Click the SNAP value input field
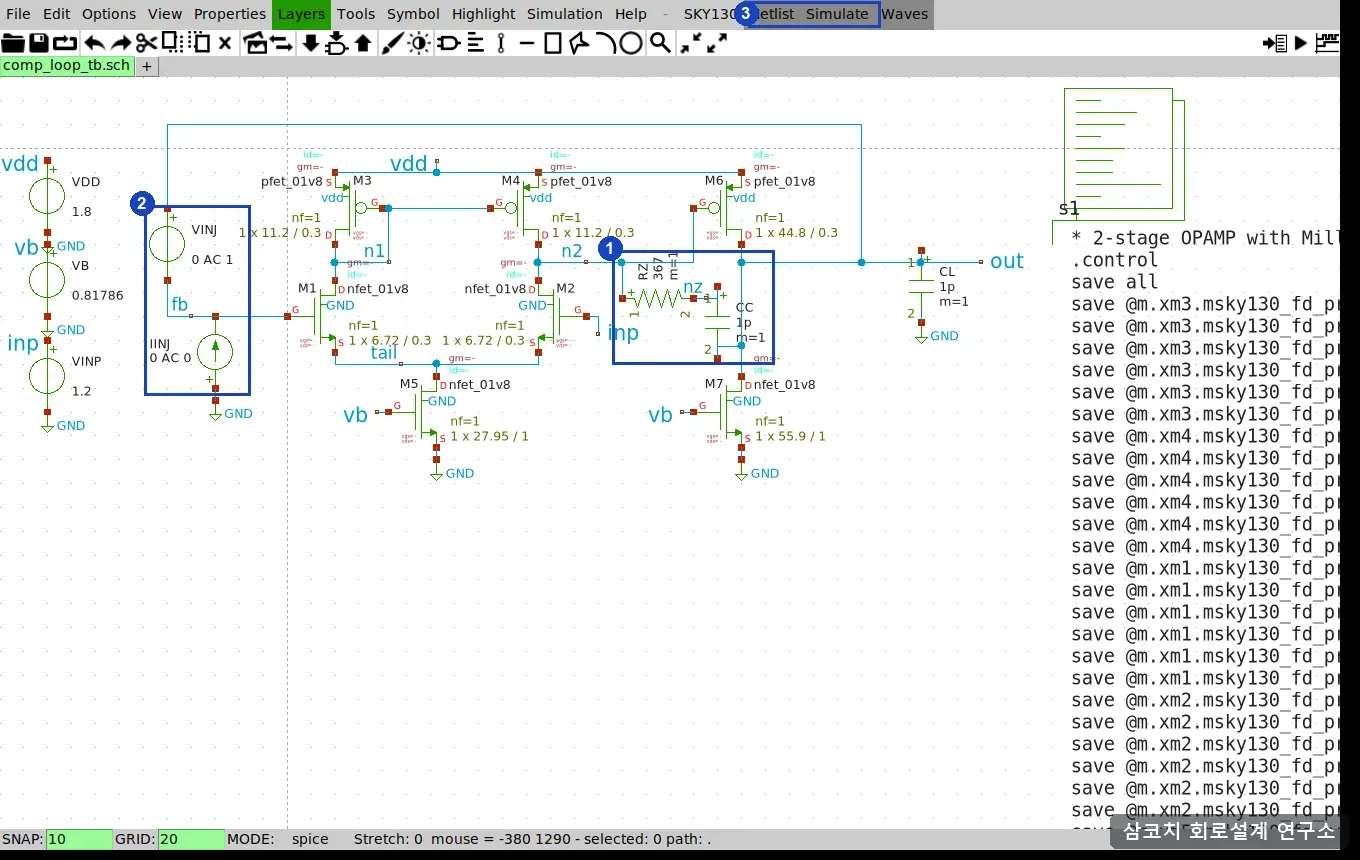This screenshot has height=860, width=1360. pos(79,839)
